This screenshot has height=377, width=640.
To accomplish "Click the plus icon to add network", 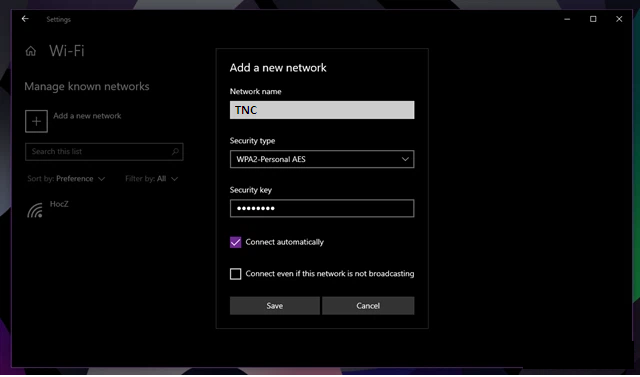I will click(36, 121).
